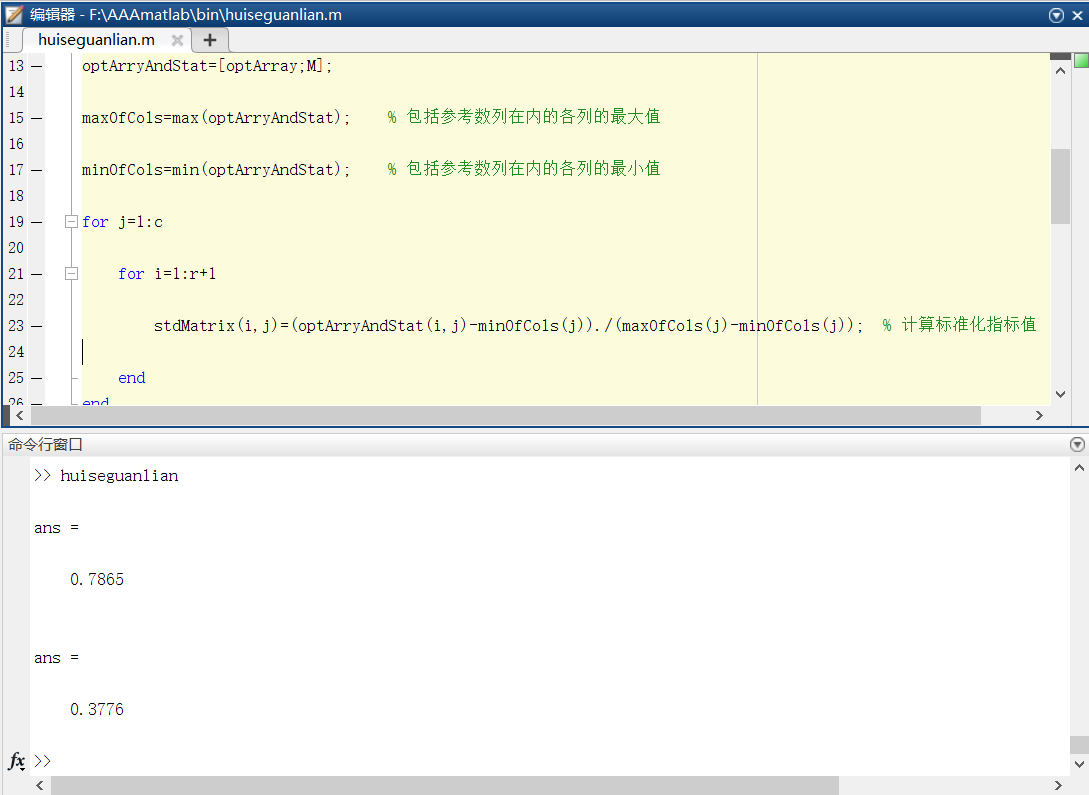Select the huiseguanlian.m file tab
The width and height of the screenshot is (1089, 795).
point(96,40)
